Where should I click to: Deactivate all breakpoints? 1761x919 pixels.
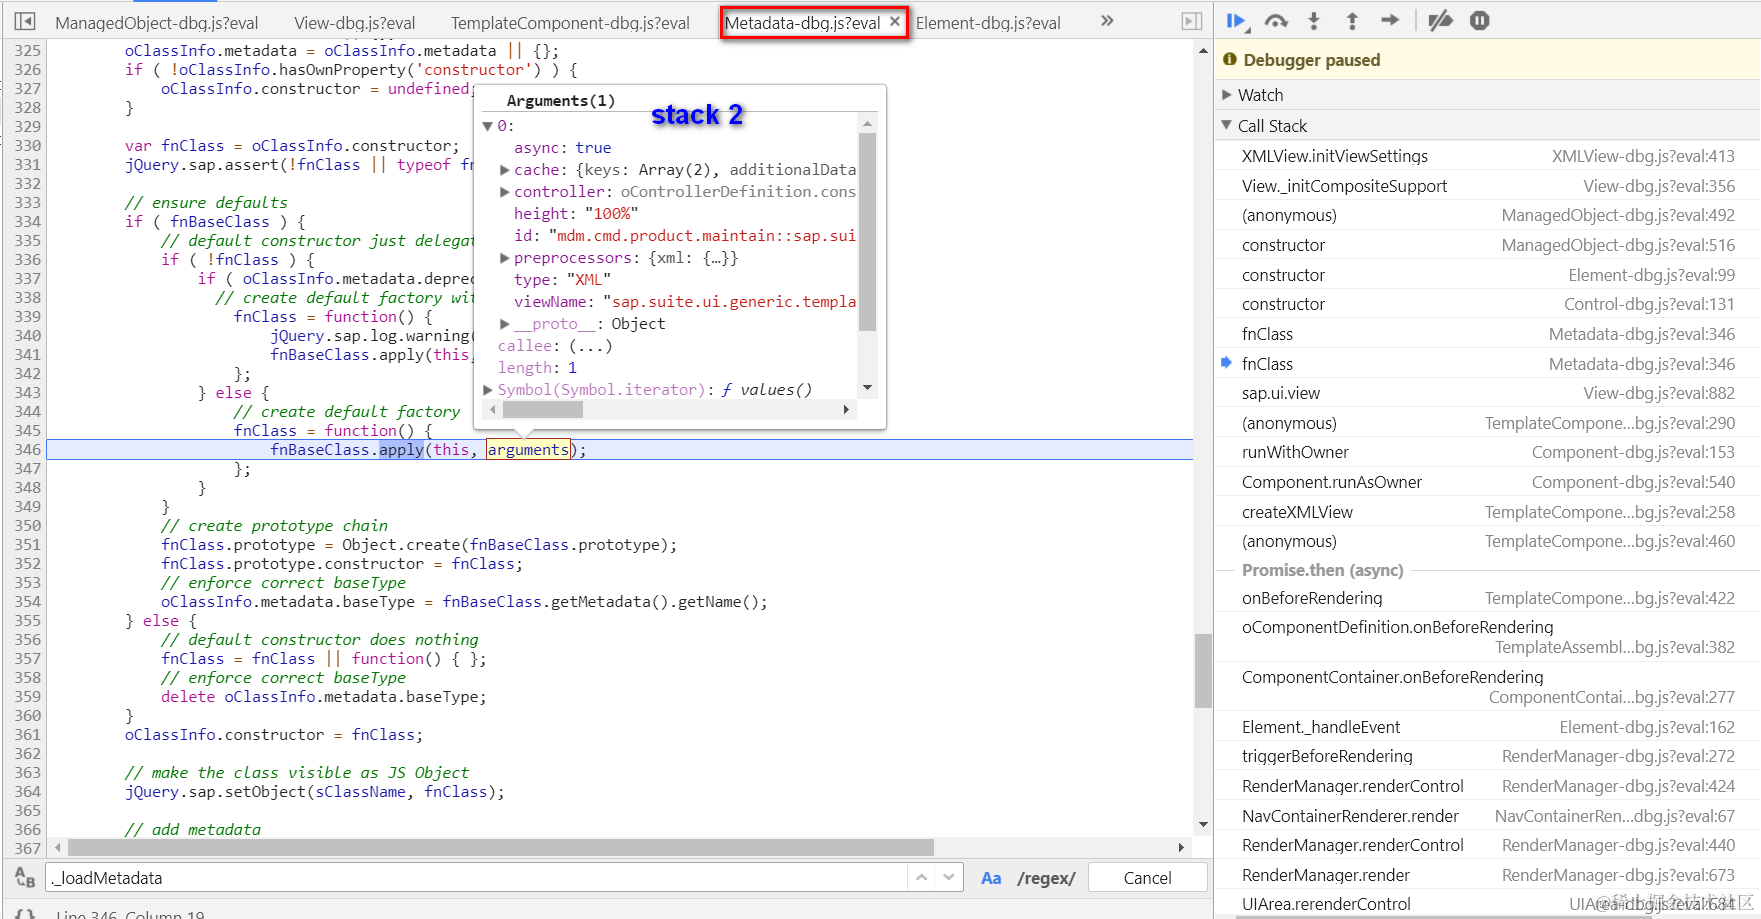(x=1440, y=21)
